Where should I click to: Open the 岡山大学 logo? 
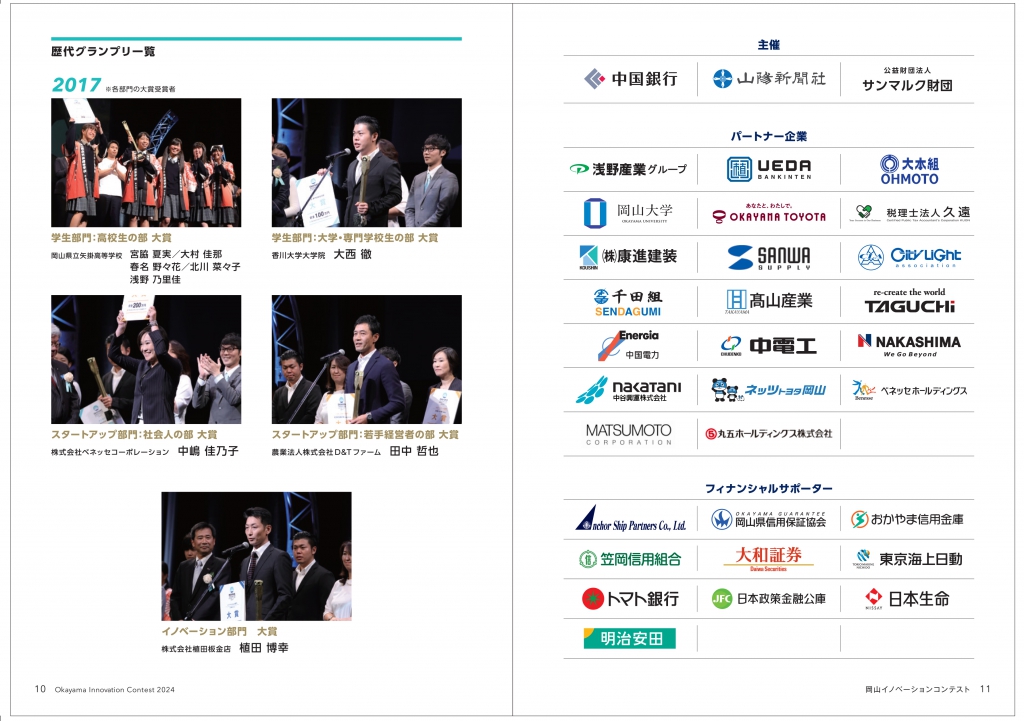click(x=628, y=213)
